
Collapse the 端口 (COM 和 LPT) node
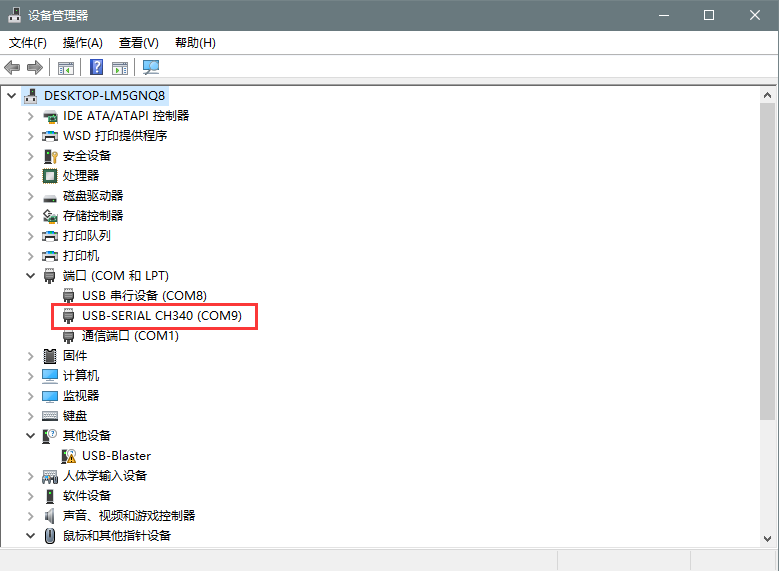pos(31,276)
